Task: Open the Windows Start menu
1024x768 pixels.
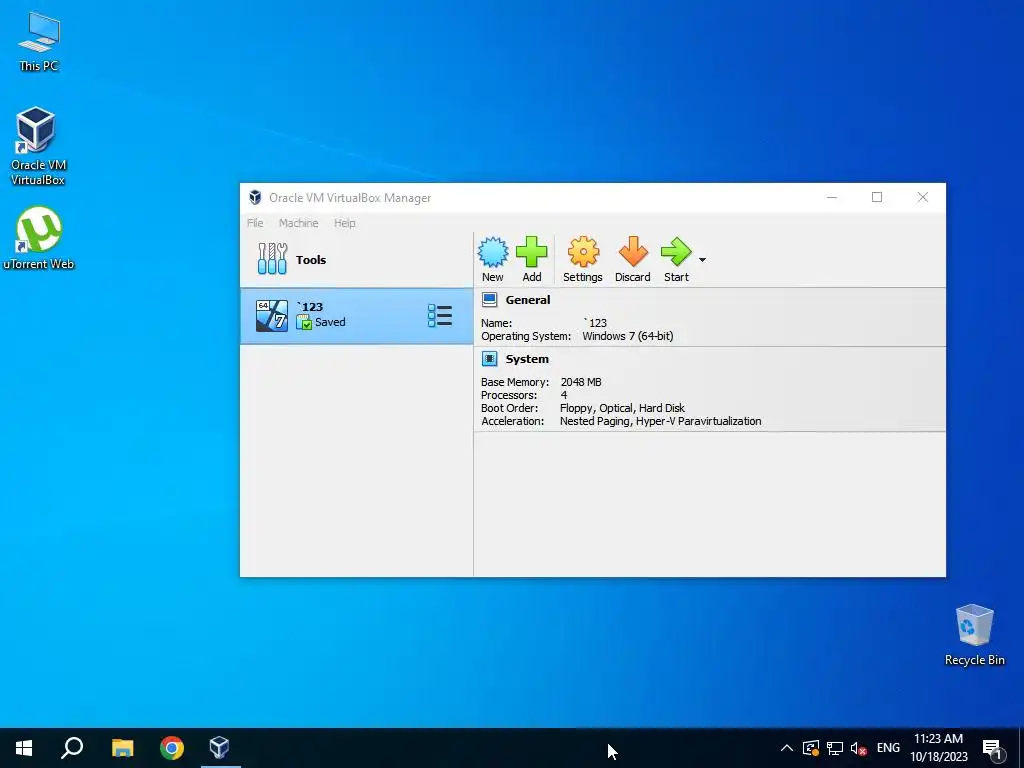Action: click(x=24, y=748)
